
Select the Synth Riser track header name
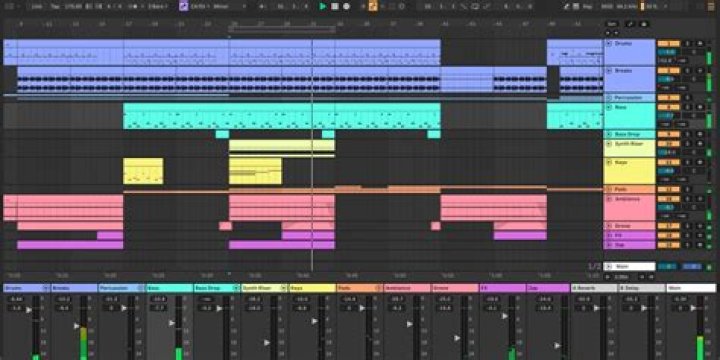pos(629,144)
